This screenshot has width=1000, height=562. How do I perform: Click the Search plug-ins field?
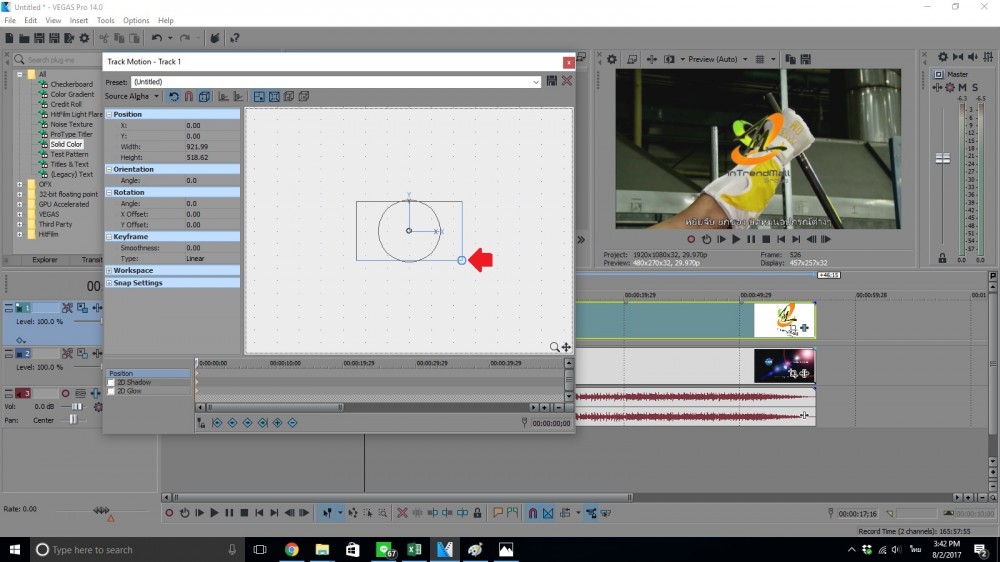click(x=57, y=59)
